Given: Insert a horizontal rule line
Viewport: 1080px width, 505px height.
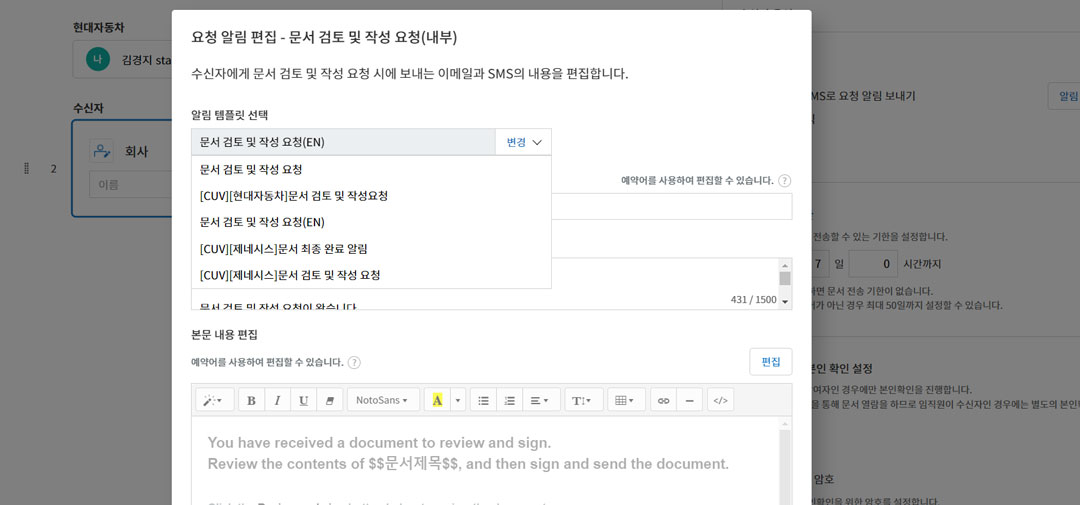Looking at the screenshot, I should (689, 400).
